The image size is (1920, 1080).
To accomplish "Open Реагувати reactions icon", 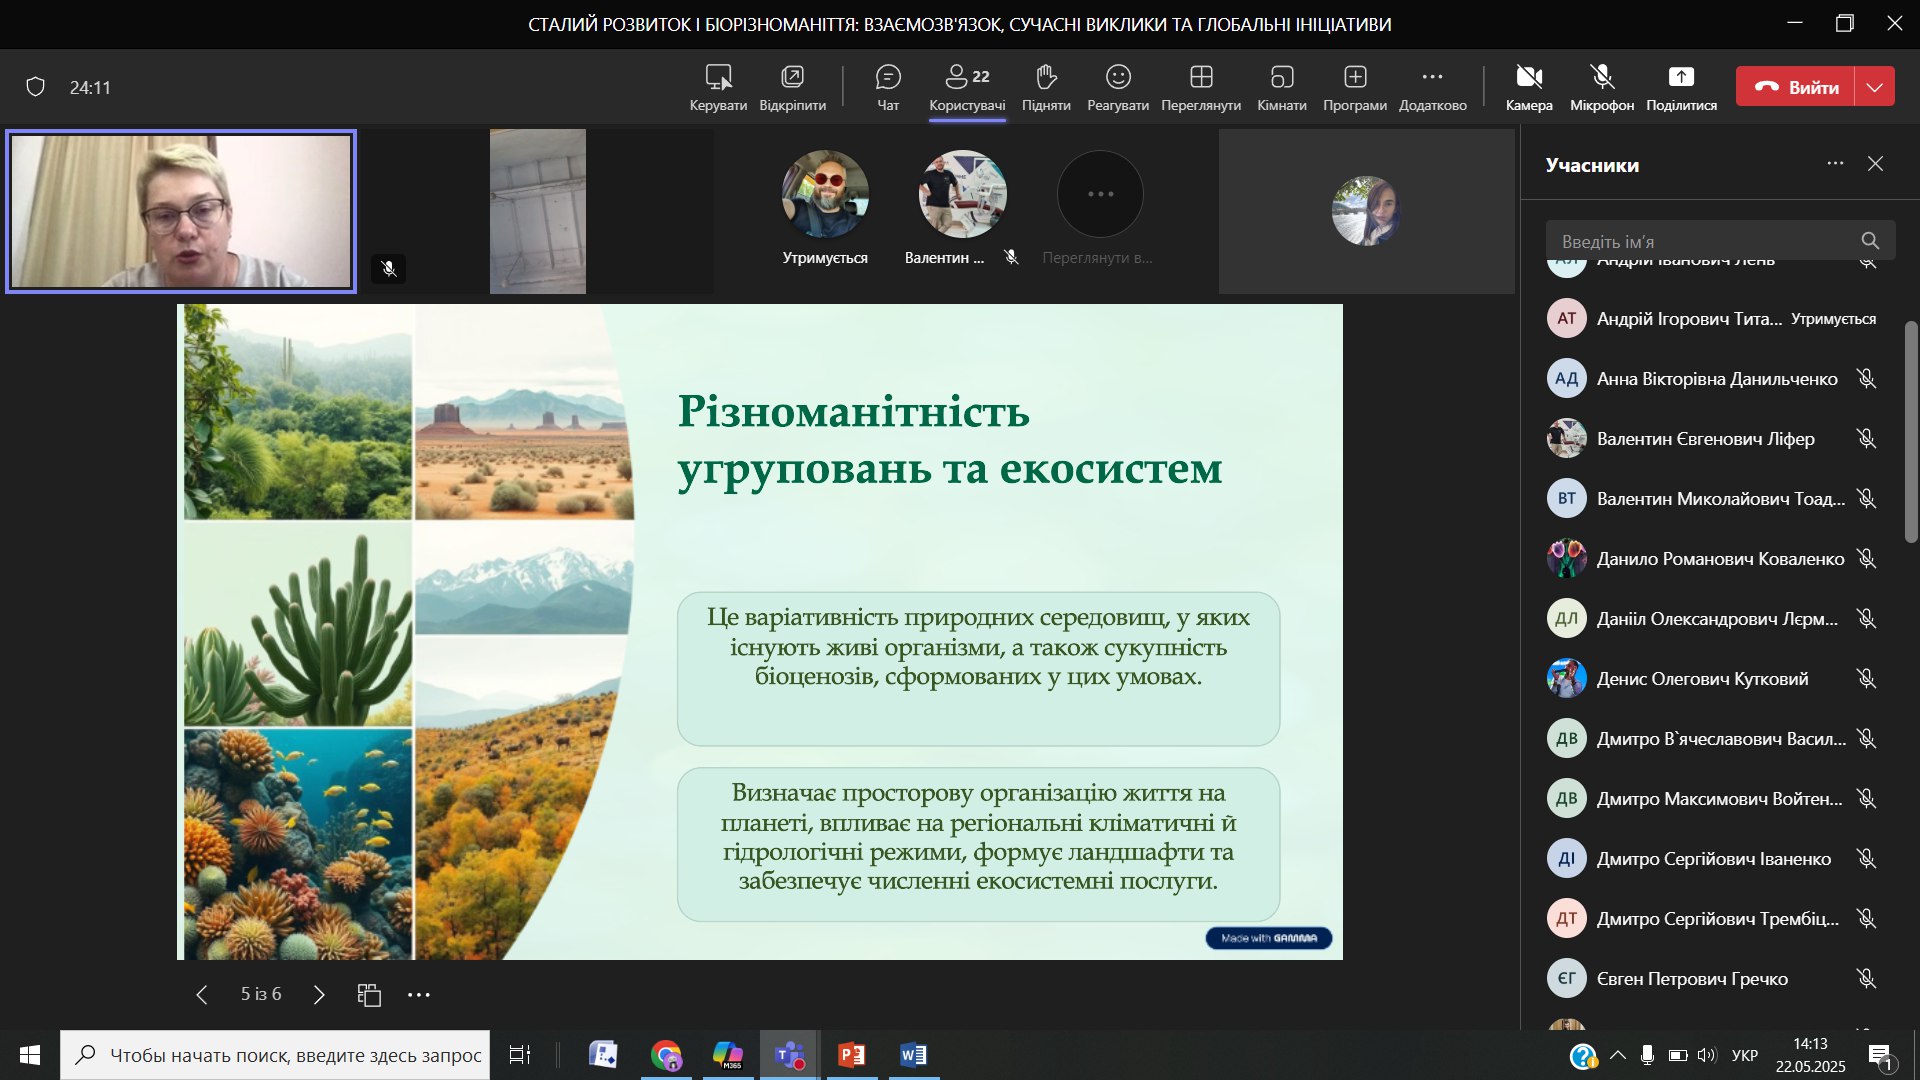I will point(1118,78).
